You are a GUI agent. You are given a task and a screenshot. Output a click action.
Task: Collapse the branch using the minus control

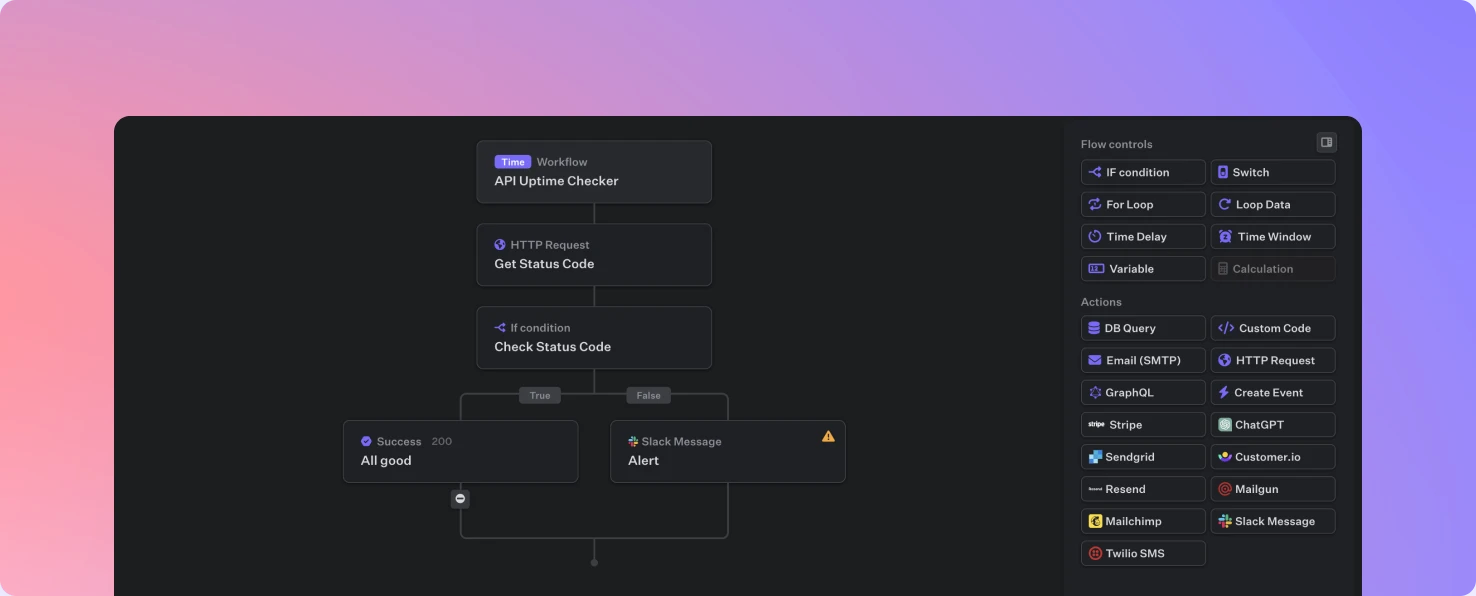pos(460,498)
